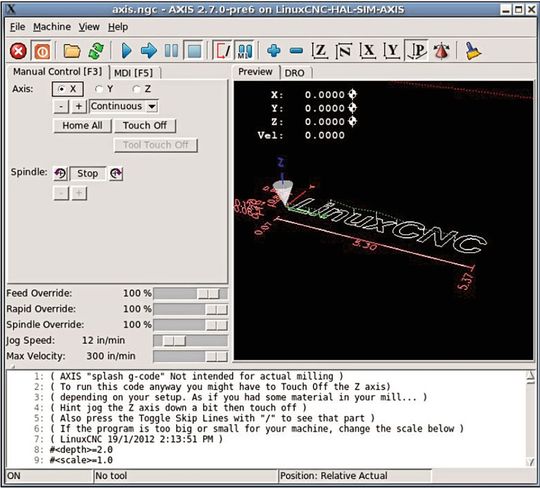This screenshot has width=540, height=488.
Task: Reload the current file via green arrows
Action: tap(96, 51)
